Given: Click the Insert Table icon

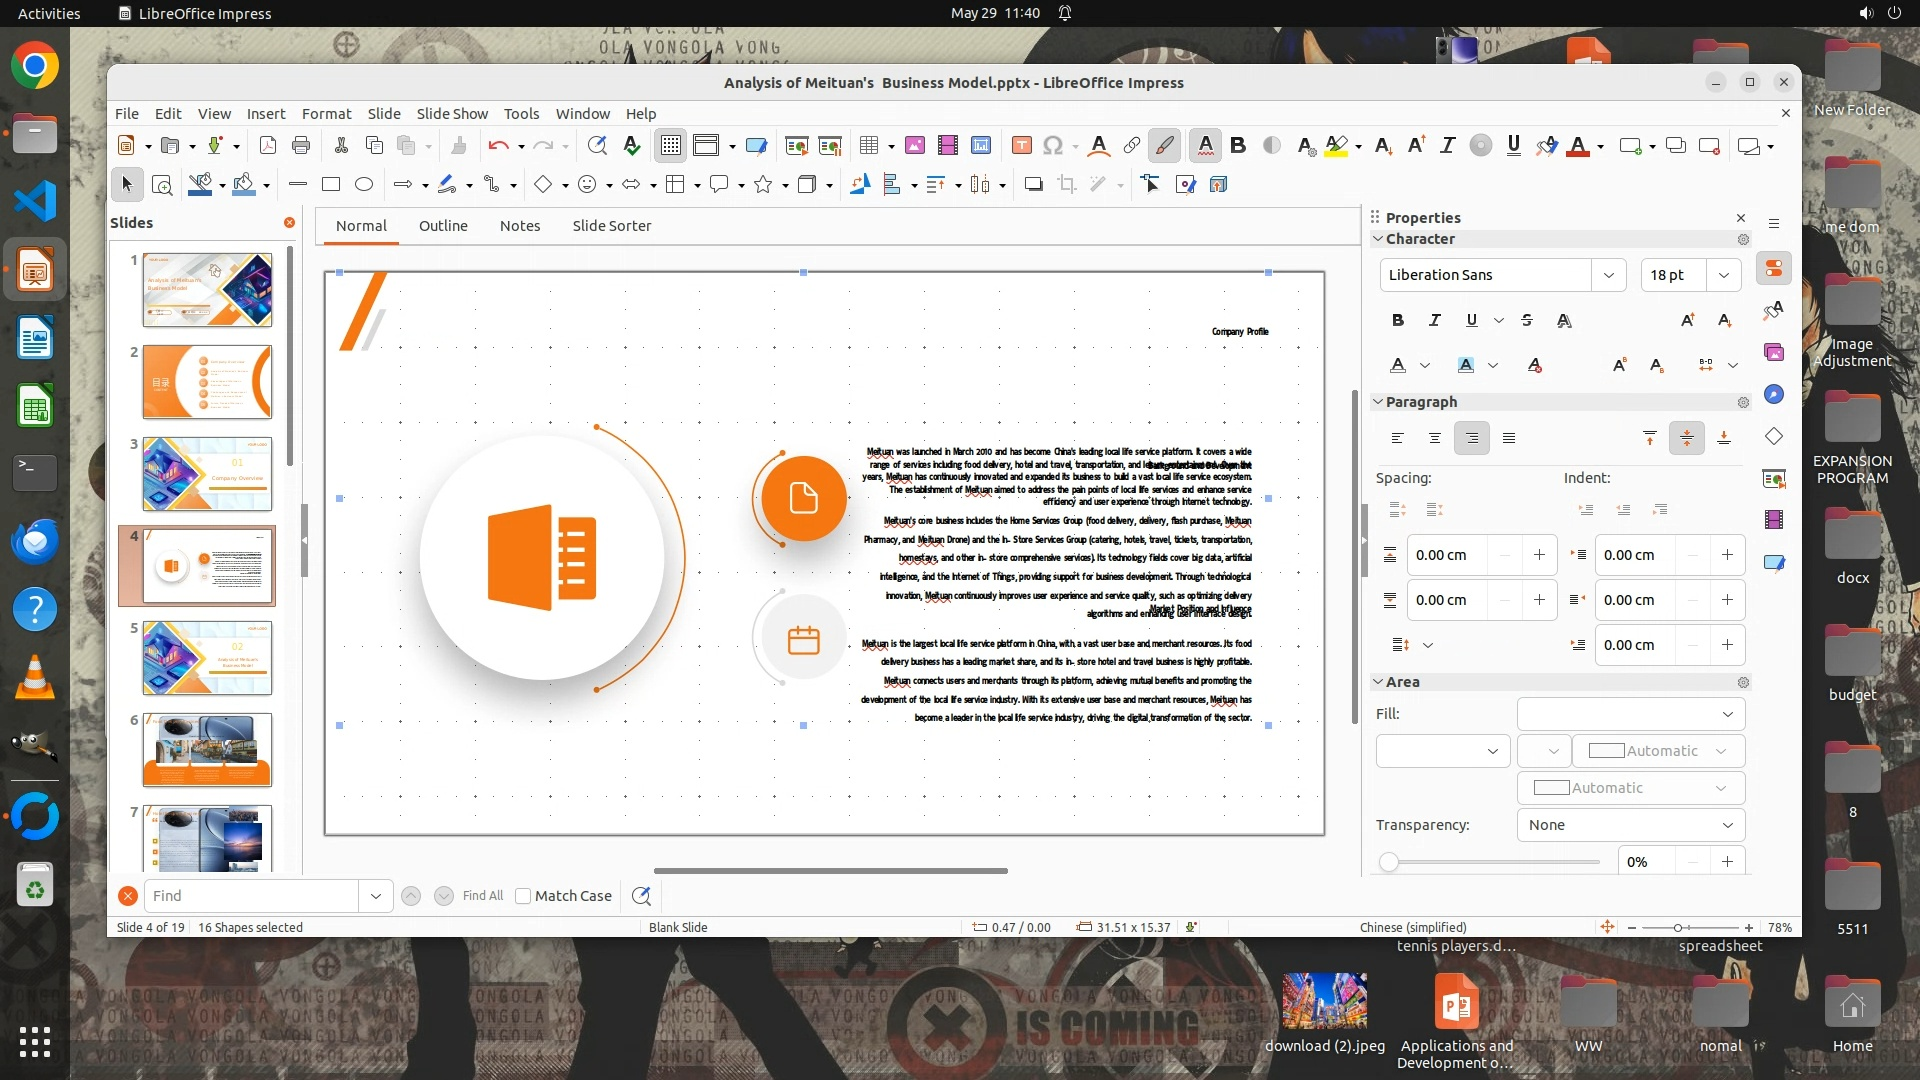Looking at the screenshot, I should coord(868,146).
